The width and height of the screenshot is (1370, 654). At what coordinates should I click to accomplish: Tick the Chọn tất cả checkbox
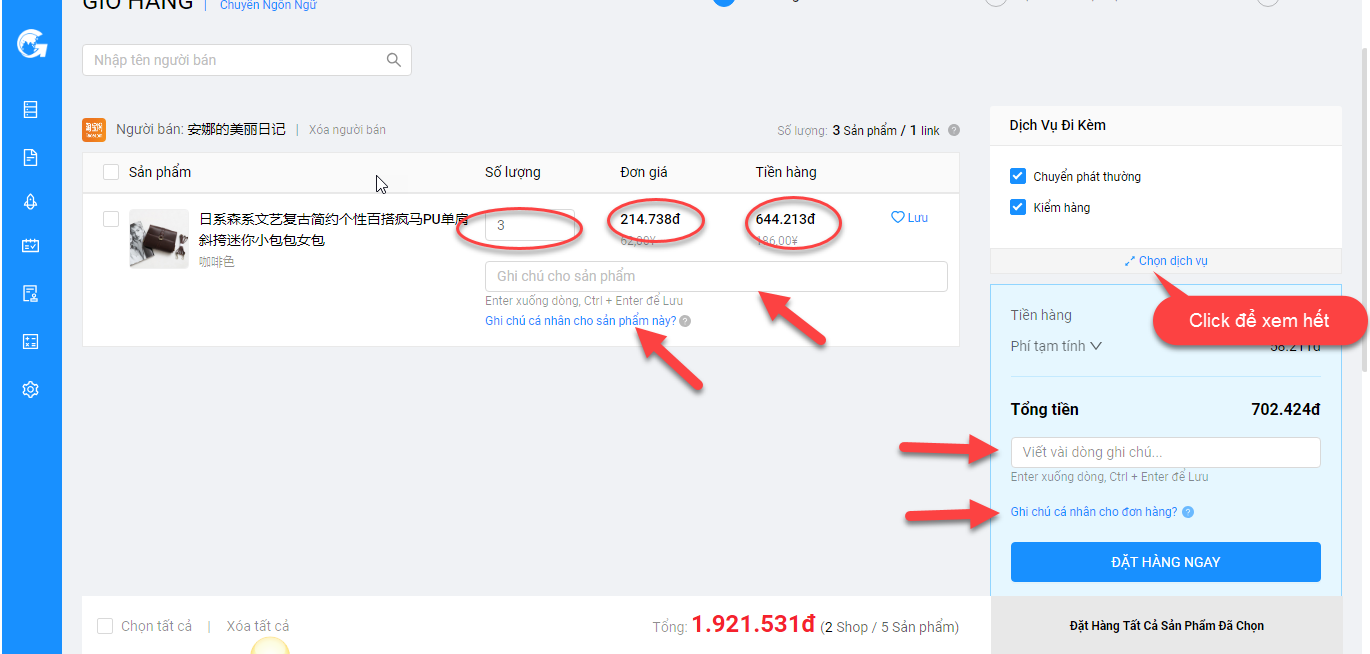pos(105,626)
